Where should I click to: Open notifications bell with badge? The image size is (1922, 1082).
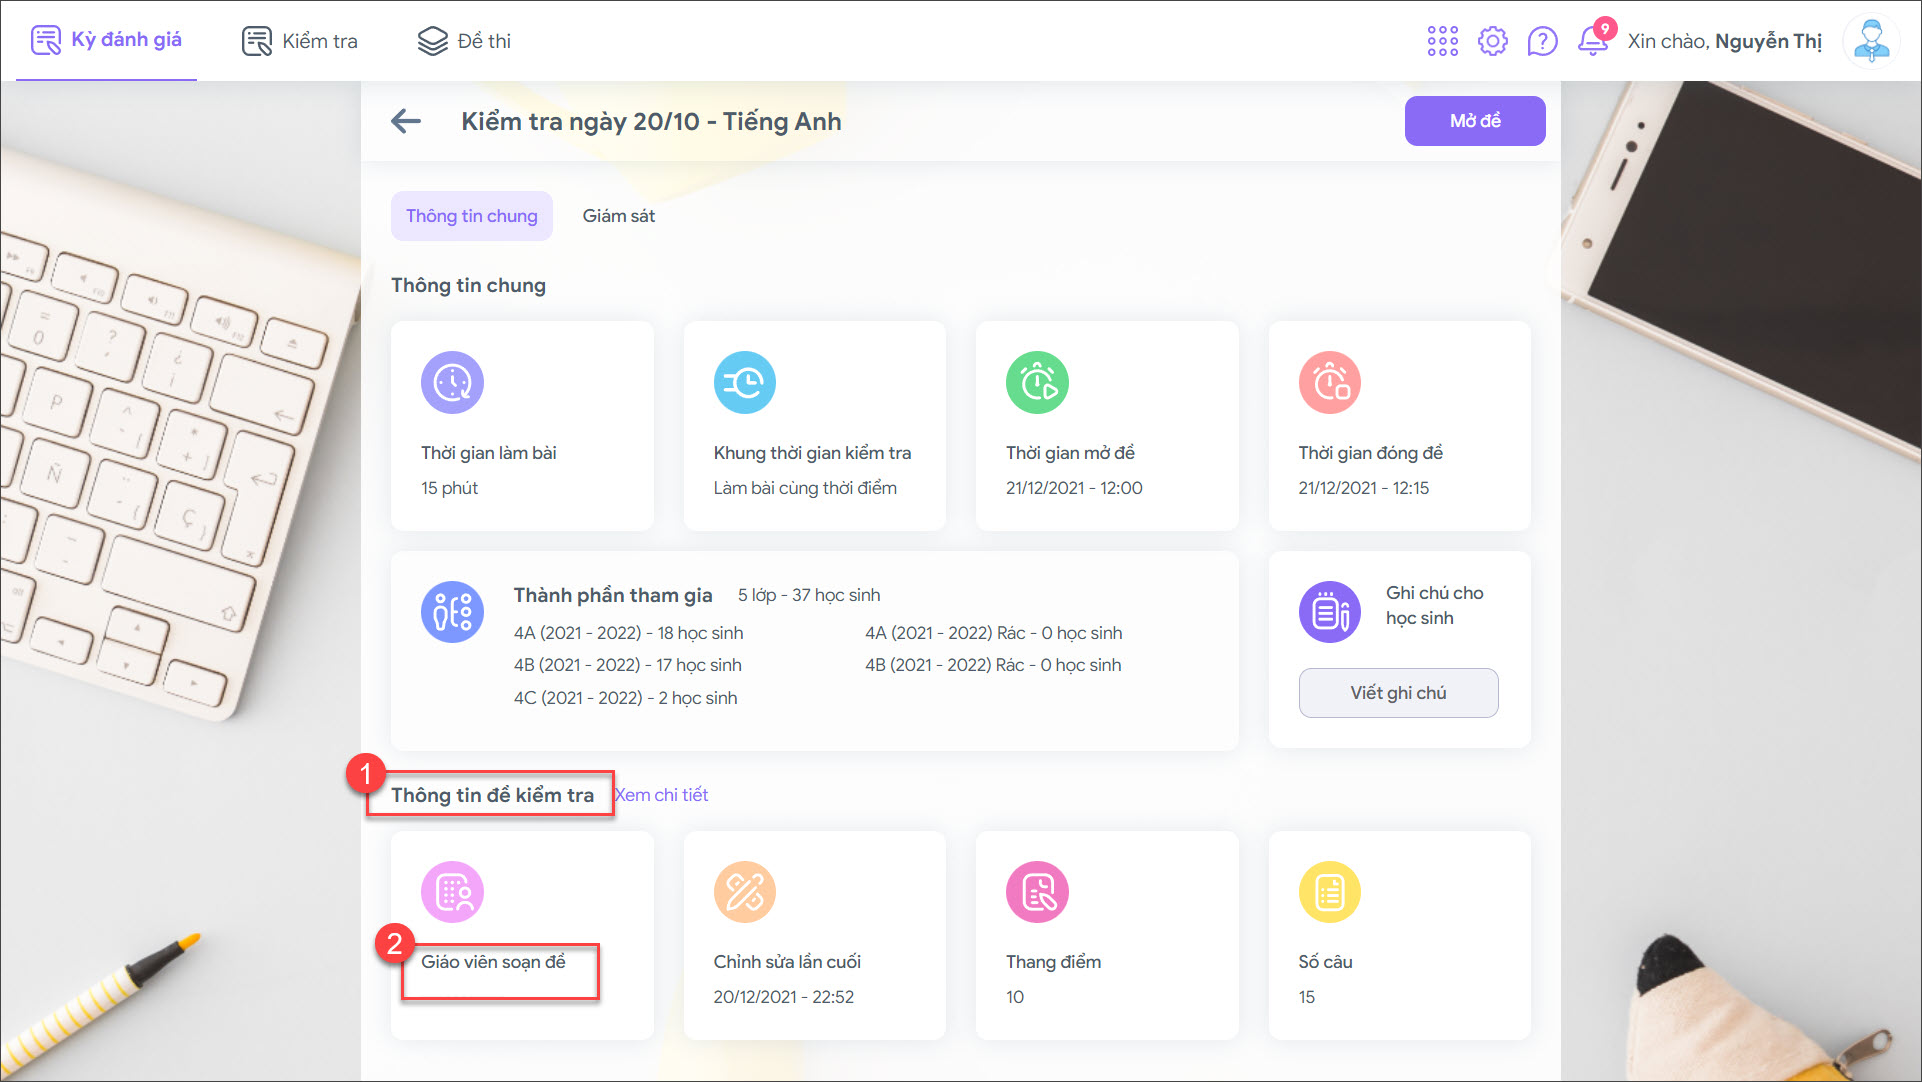pyautogui.click(x=1592, y=41)
